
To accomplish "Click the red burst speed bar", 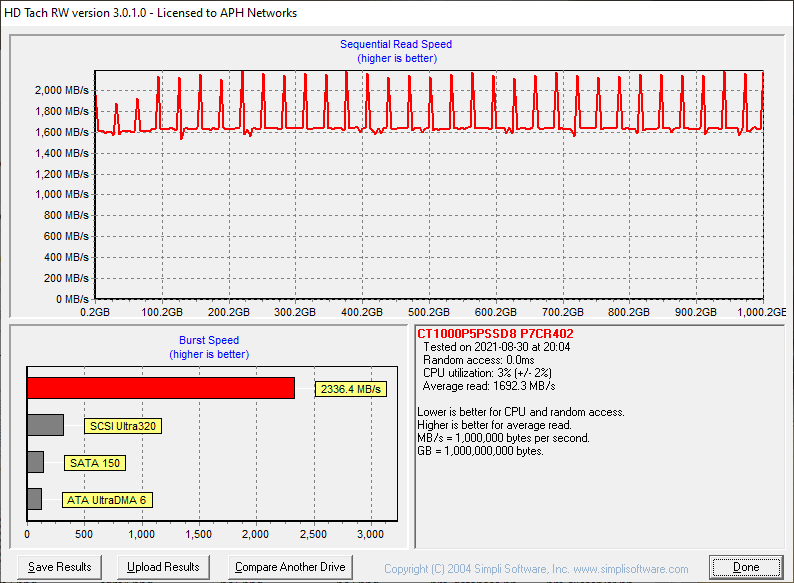I will 160,388.
